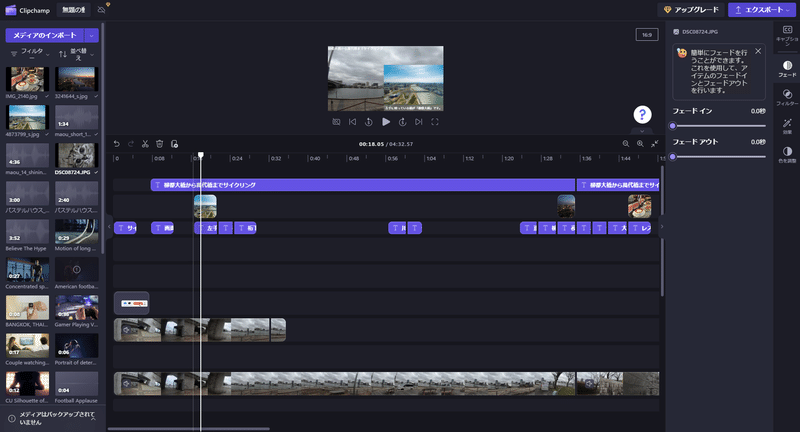Select the 3241644_s.jpg media thumbnail
The image size is (800, 432).
click(x=77, y=79)
